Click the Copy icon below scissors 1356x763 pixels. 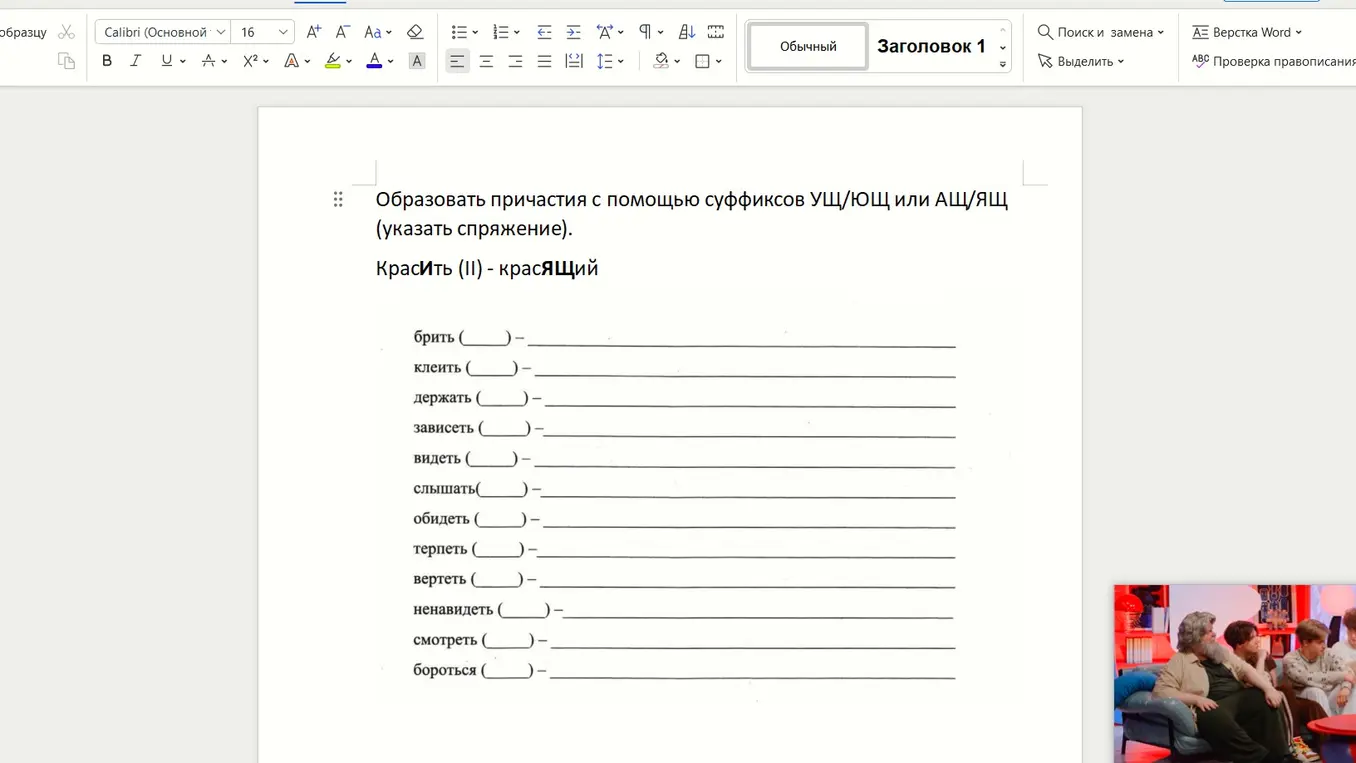pyautogui.click(x=66, y=61)
